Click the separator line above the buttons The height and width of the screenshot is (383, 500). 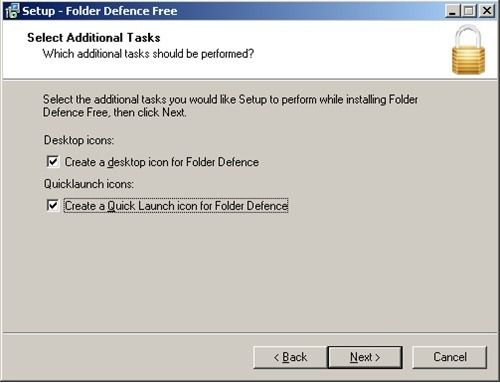[250, 332]
